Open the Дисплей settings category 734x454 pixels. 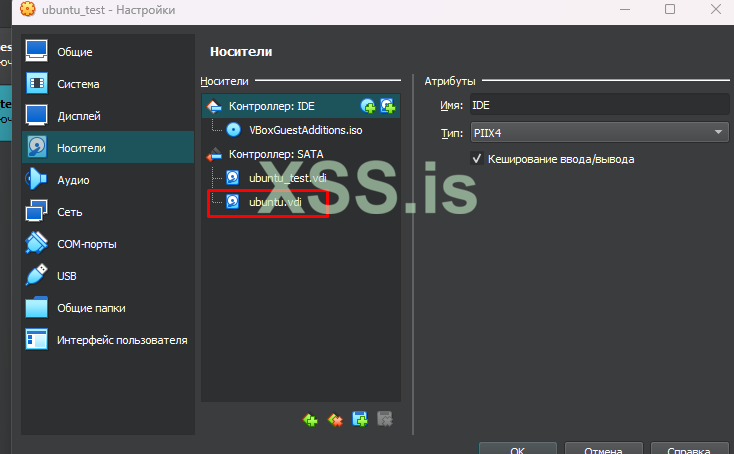click(x=108, y=116)
